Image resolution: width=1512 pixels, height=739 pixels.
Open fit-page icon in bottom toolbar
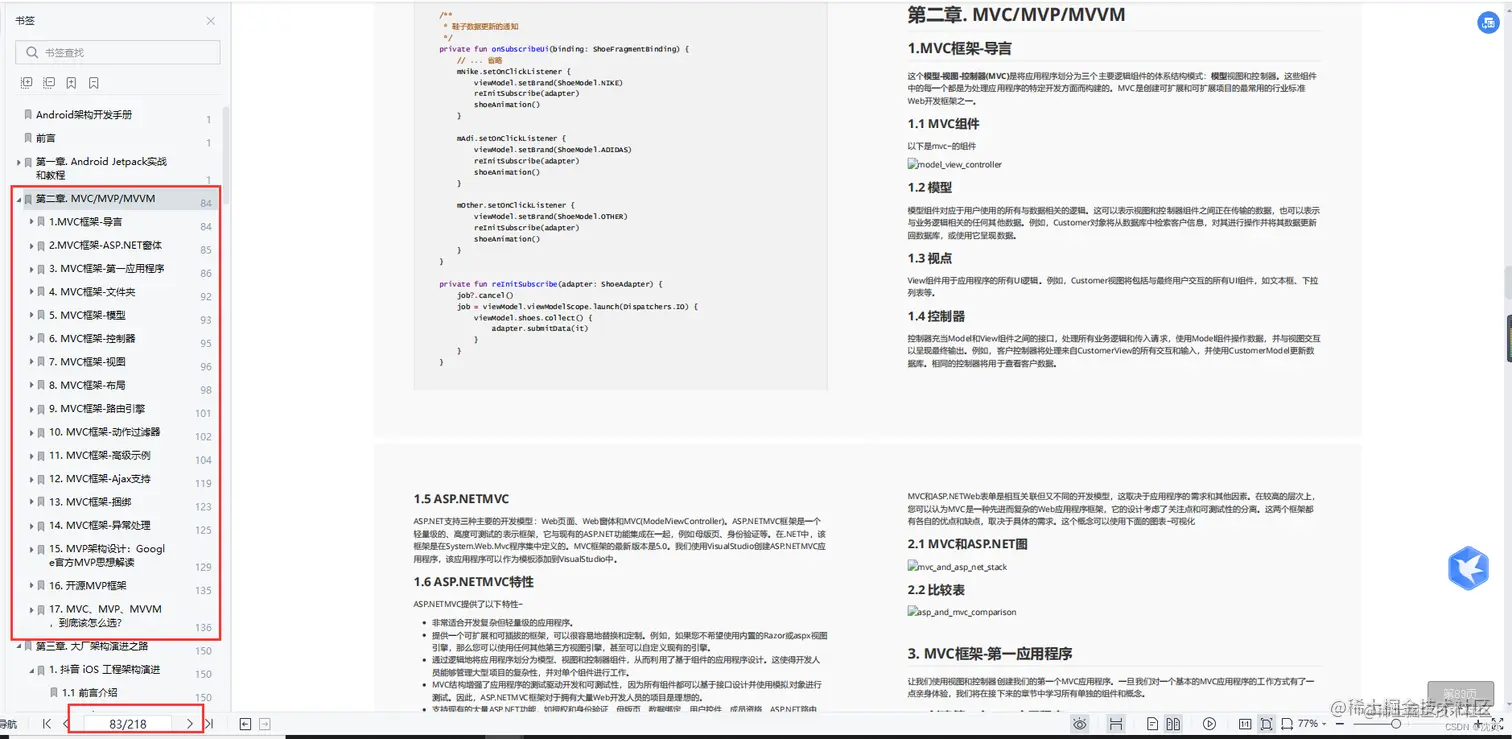click(x=1267, y=723)
